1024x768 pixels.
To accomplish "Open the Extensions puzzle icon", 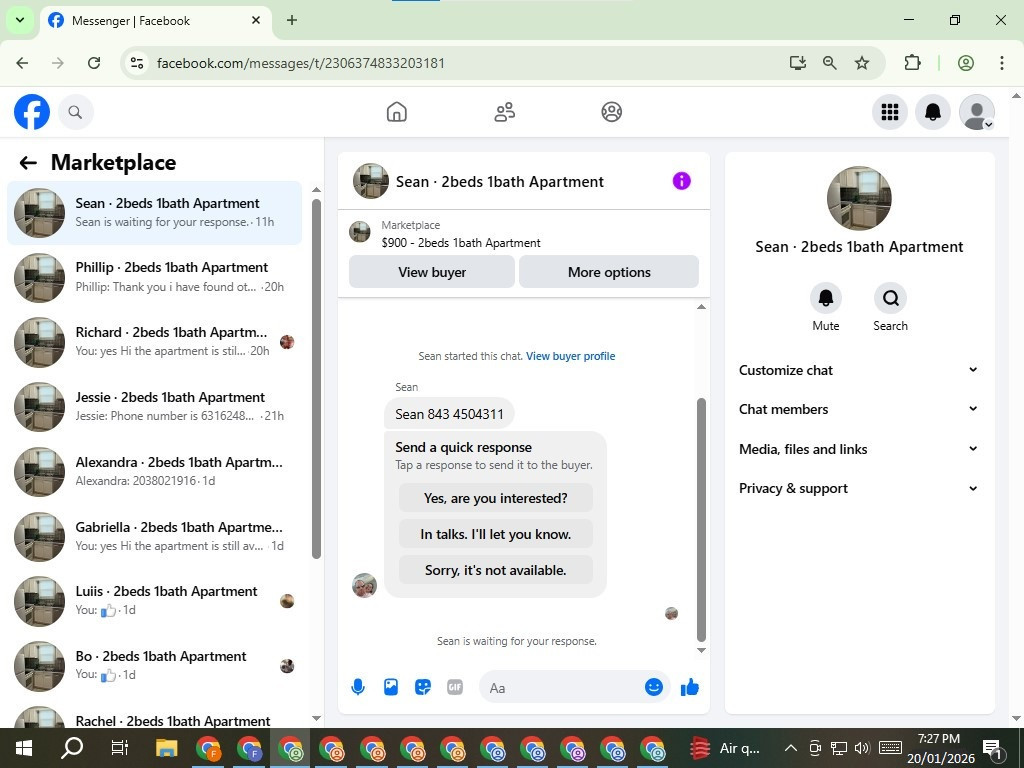I will coord(912,63).
